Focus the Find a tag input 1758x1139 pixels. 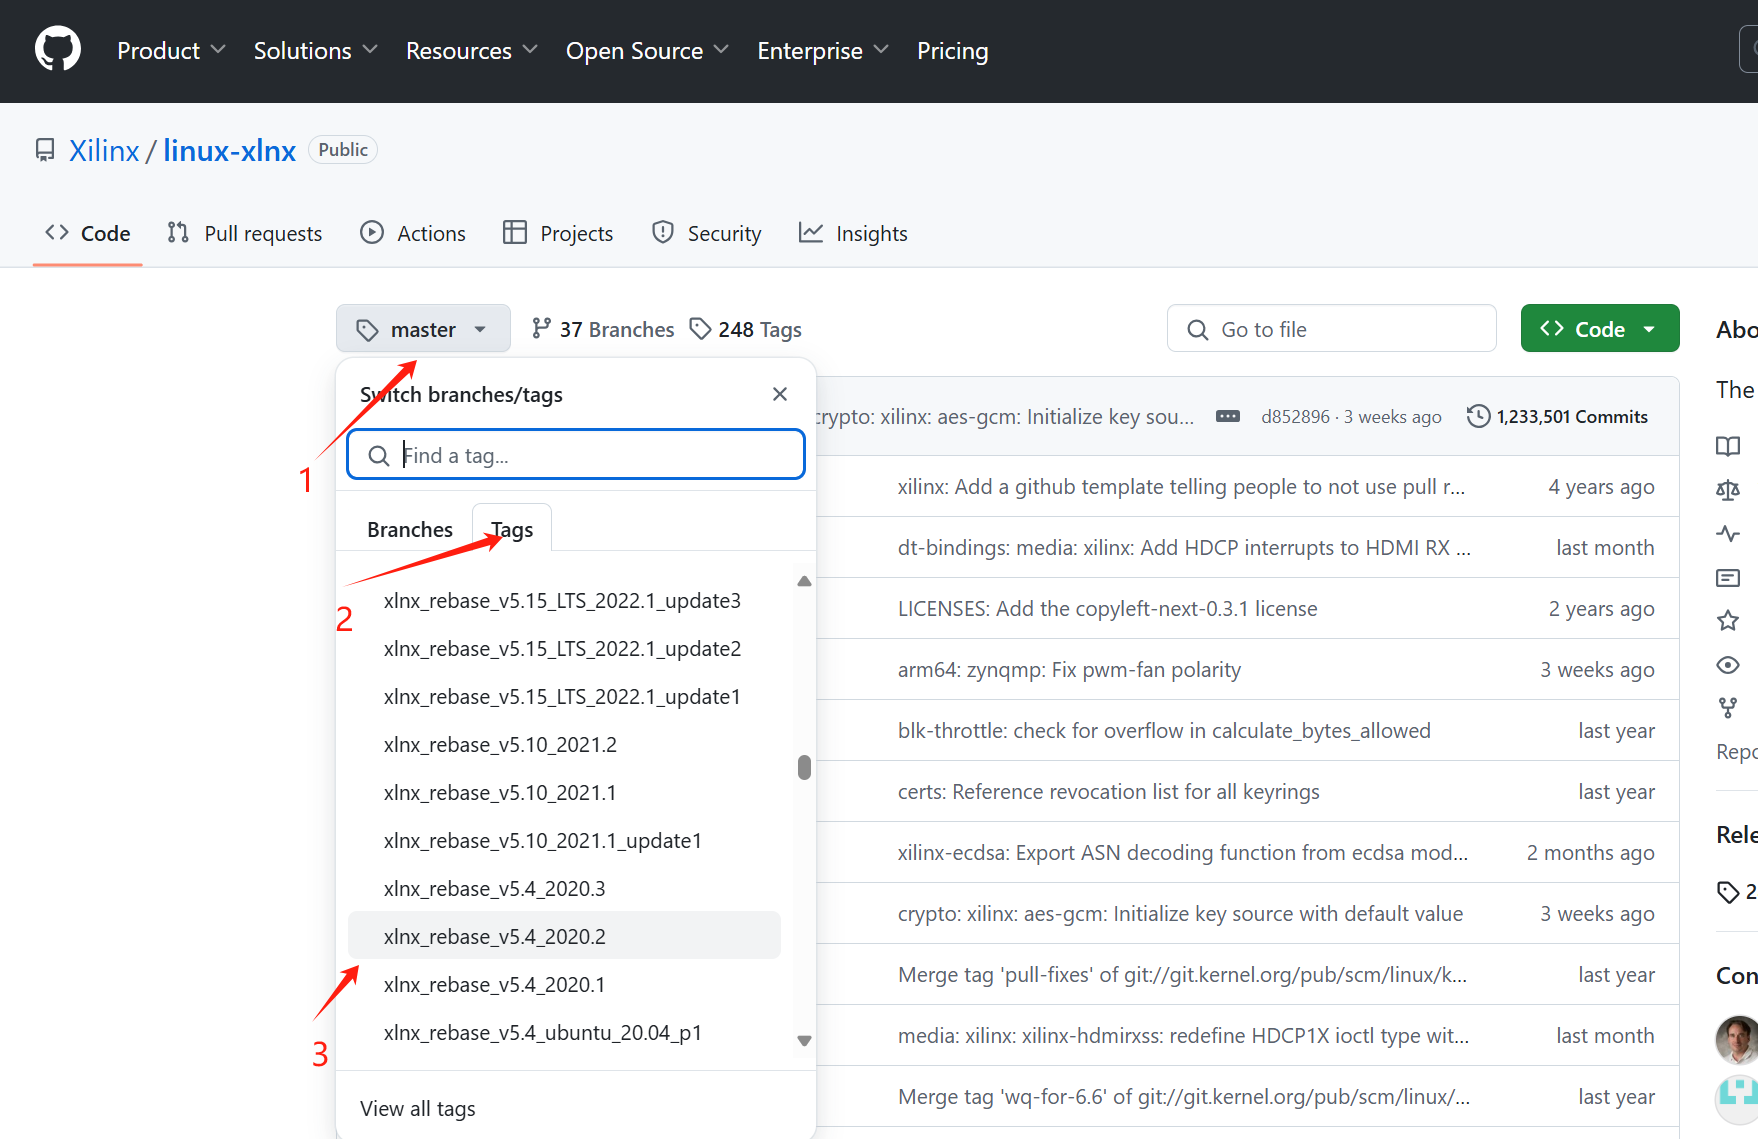pos(576,455)
